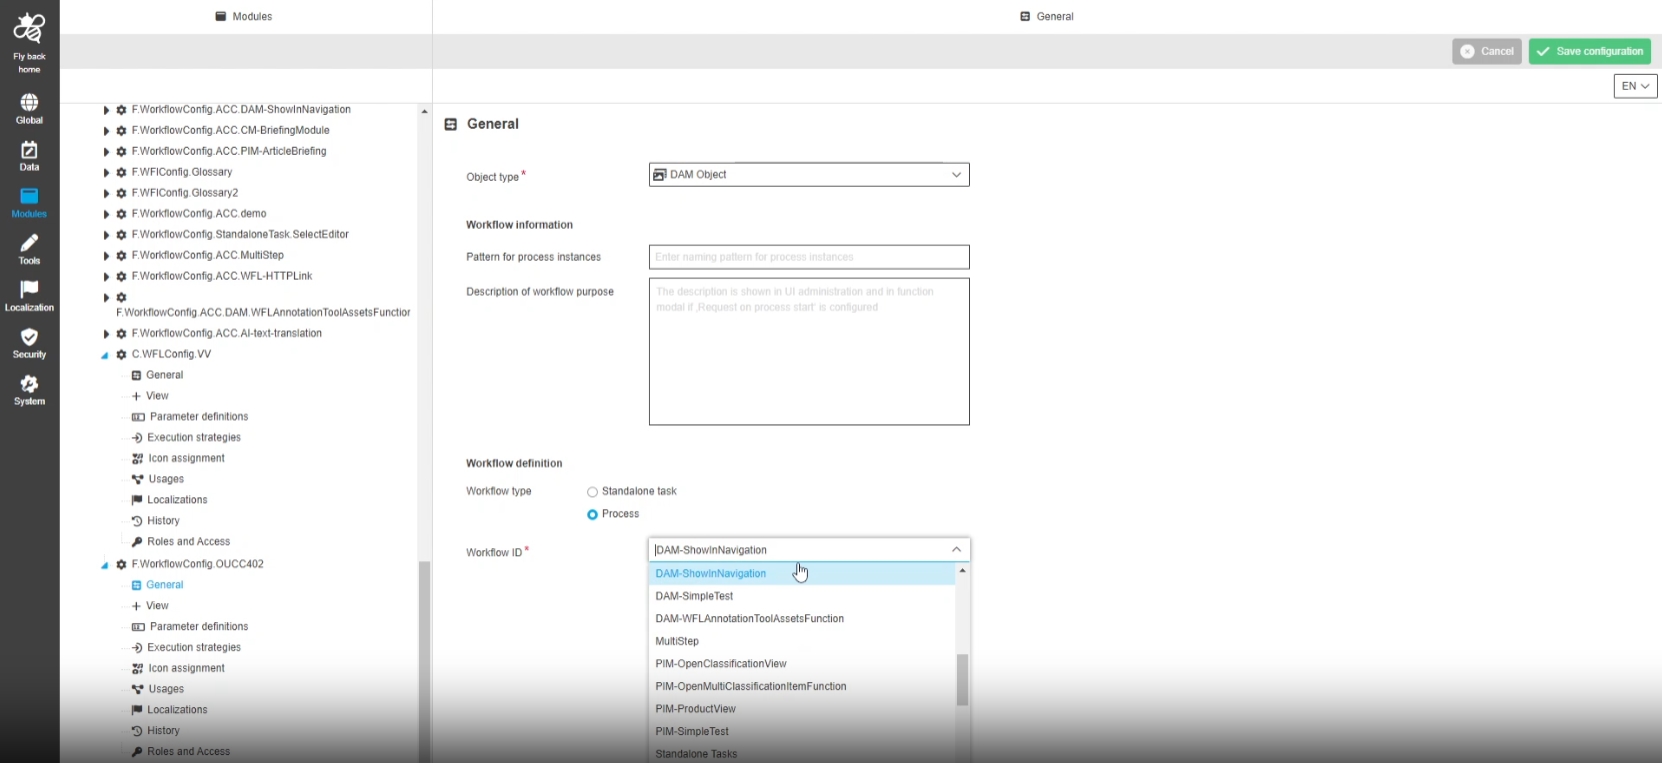Collapse the C.WFLConfig.VV tree node
Image resolution: width=1662 pixels, height=763 pixels.
[105, 355]
